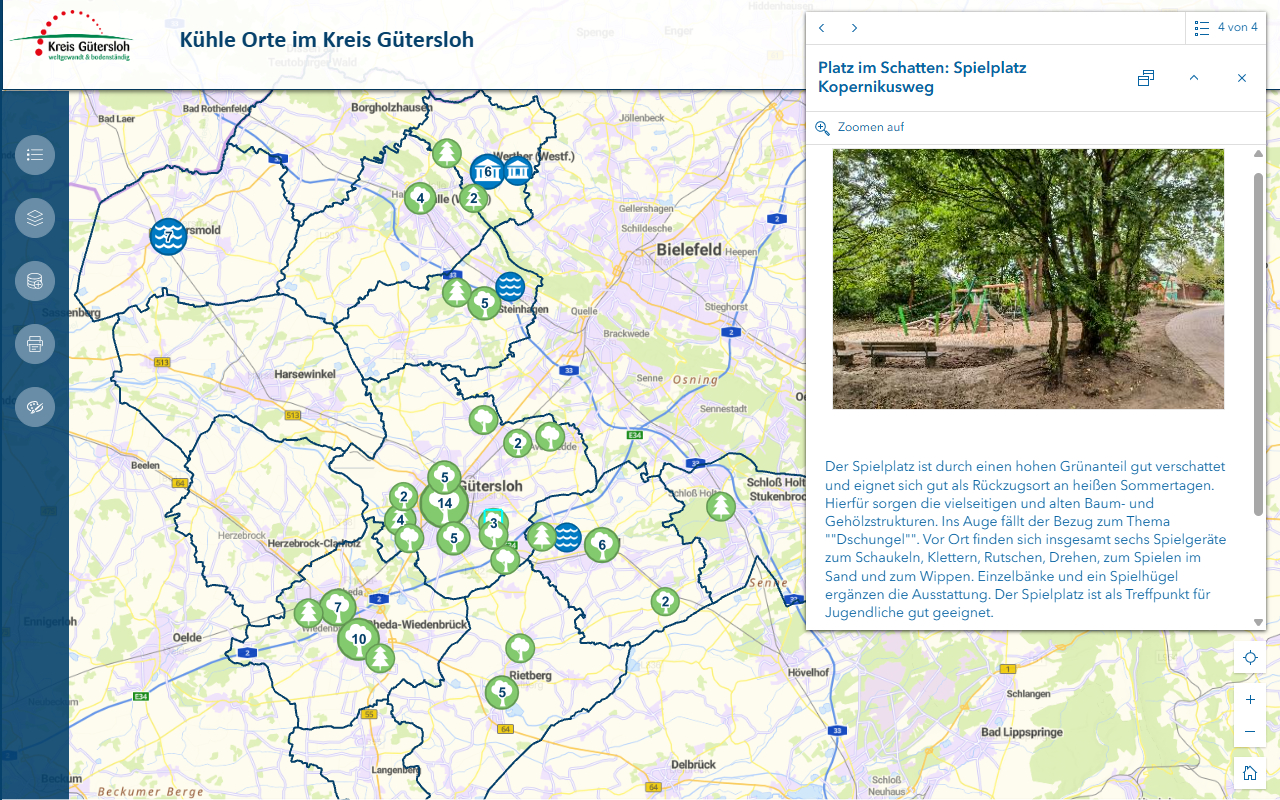Open the playground photo in popup

1028,279
